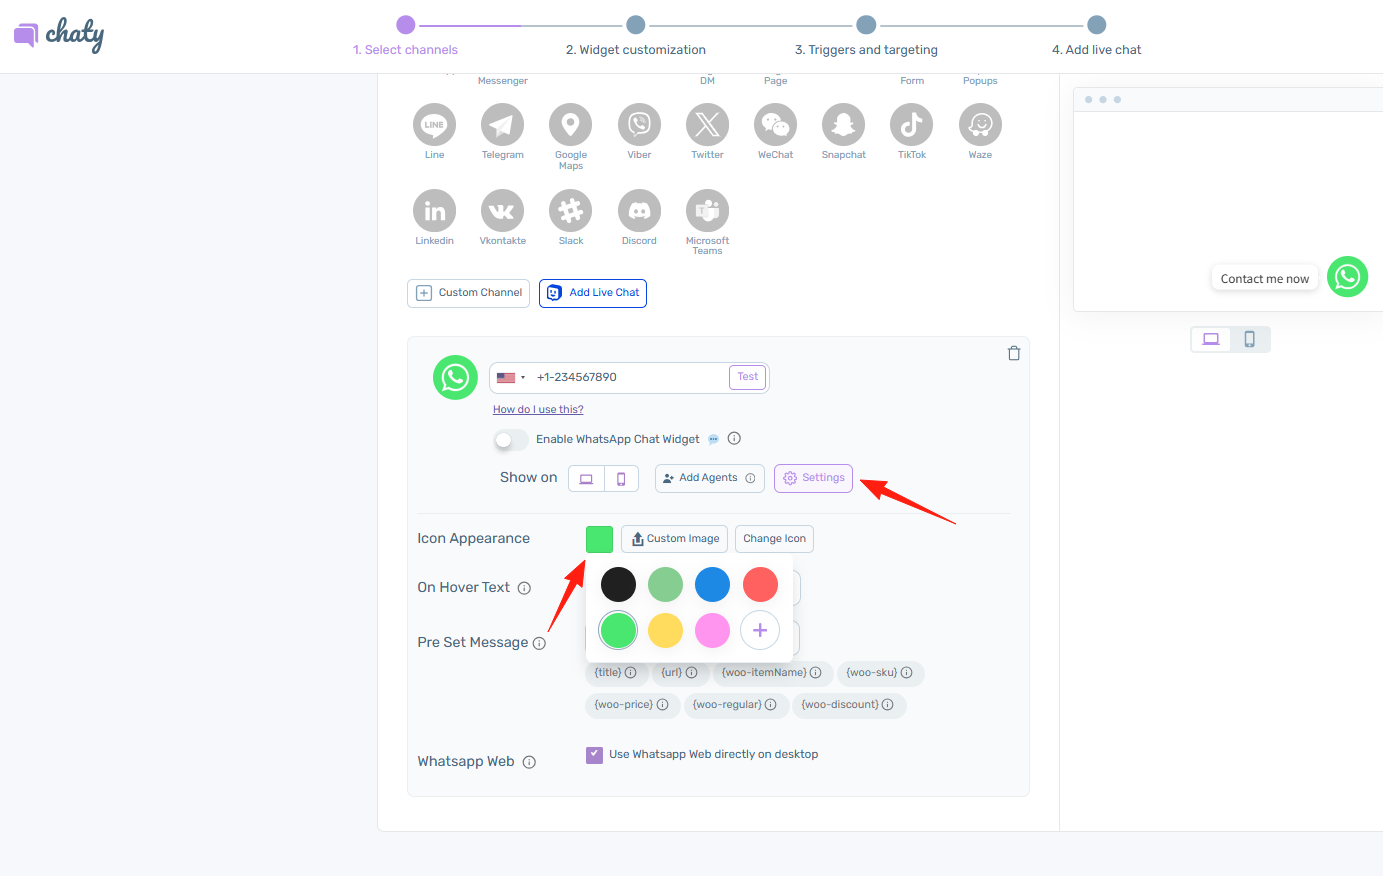Go to step 1 Select channels
Viewport: 1383px width, 876px height.
405,34
